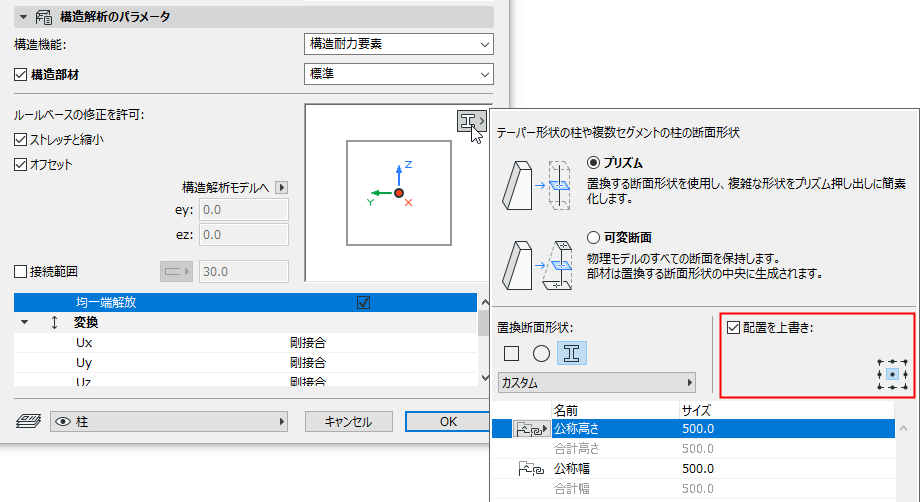Click parameter link icon on 公称高さ row
Viewport: 920px width, 502px height.
coord(531,429)
